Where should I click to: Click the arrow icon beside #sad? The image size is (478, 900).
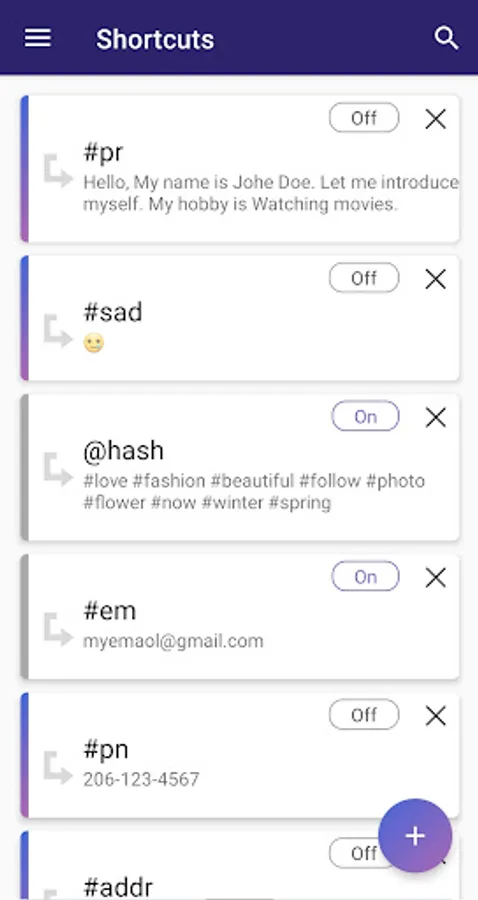coord(58,331)
